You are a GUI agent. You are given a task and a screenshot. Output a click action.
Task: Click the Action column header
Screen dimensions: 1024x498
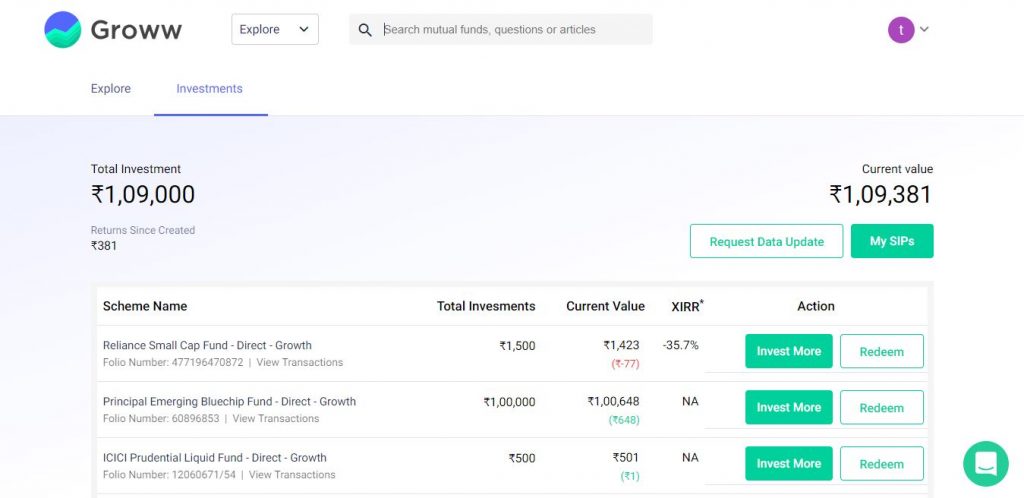point(816,306)
